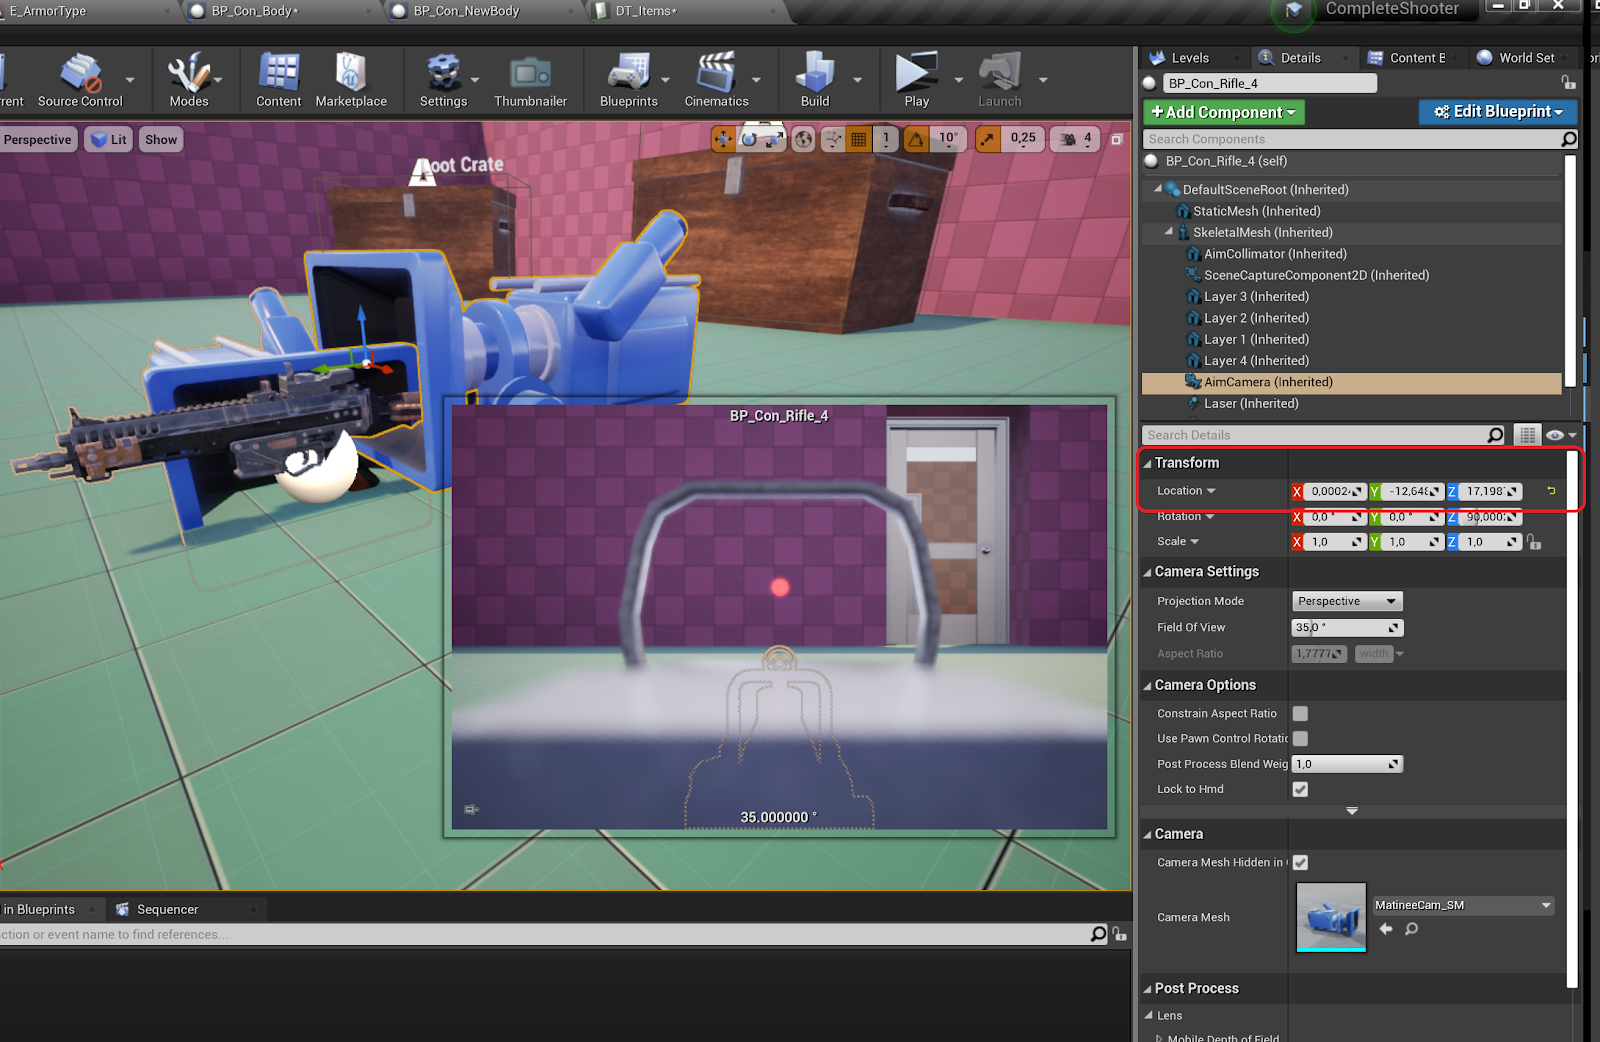Toggle Use Pawn Control Rotation checkbox
Screen dimensions: 1600x1042
click(x=1300, y=738)
